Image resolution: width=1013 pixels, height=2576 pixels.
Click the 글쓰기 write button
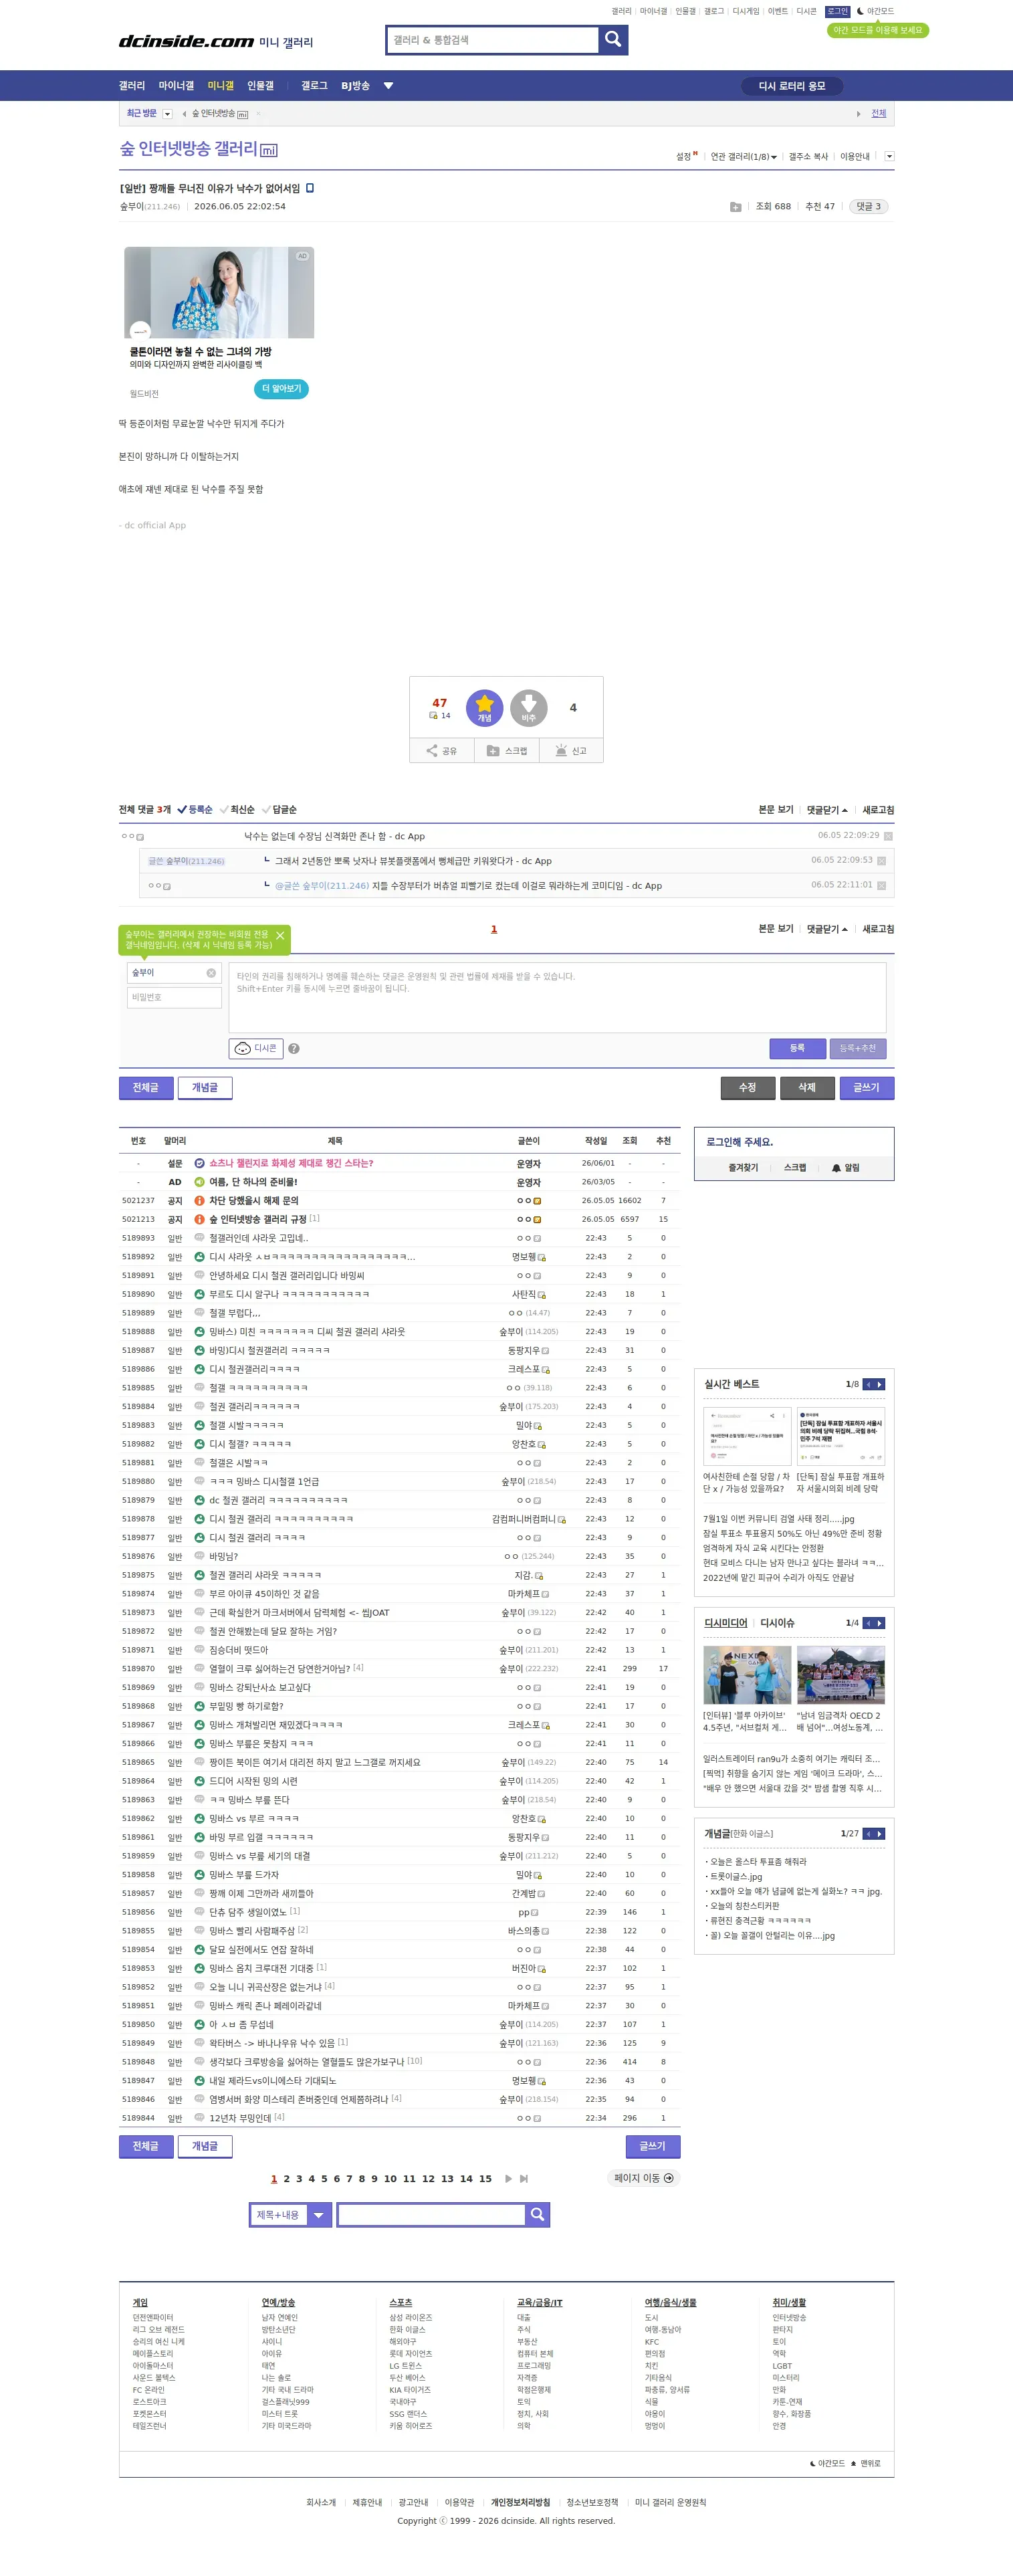[x=866, y=1087]
